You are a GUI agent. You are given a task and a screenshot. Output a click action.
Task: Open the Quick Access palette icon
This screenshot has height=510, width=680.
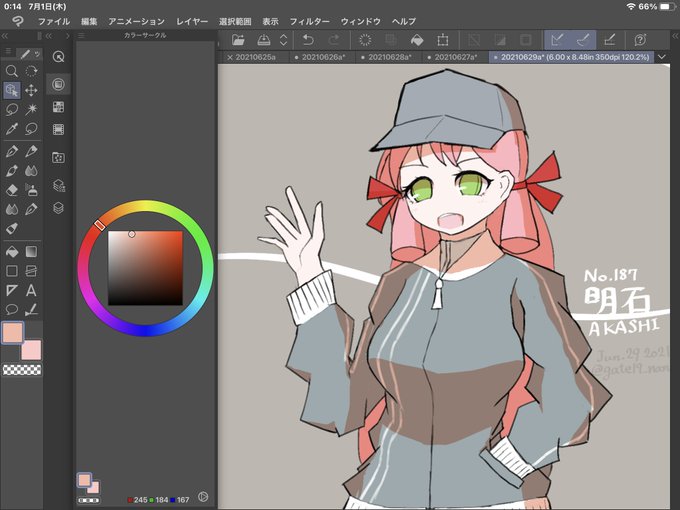(x=58, y=56)
